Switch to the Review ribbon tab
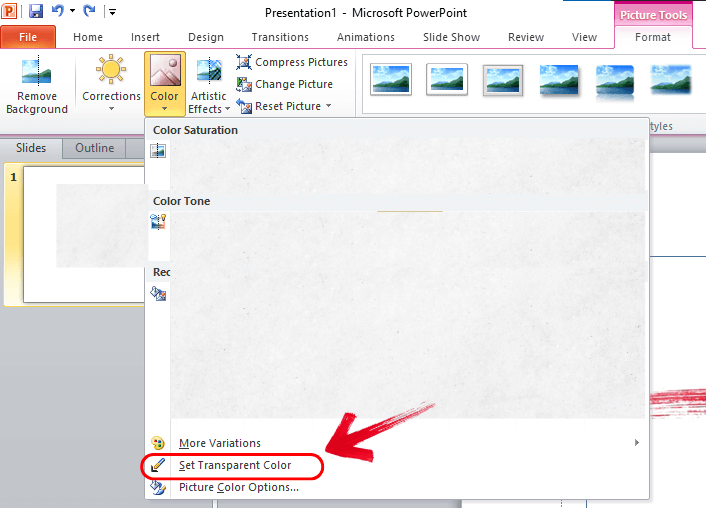Screen dimensions: 706x508 coord(526,37)
